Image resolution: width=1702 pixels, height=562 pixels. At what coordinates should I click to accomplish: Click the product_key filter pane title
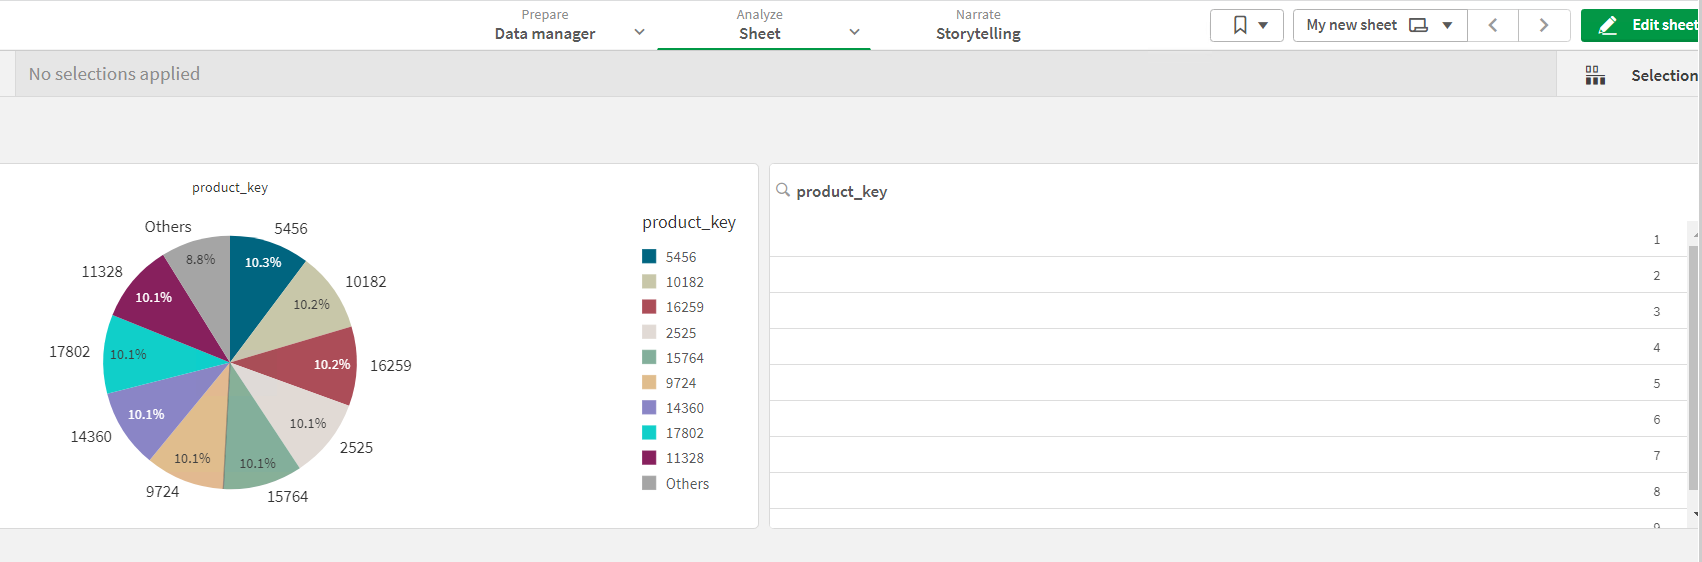(842, 191)
